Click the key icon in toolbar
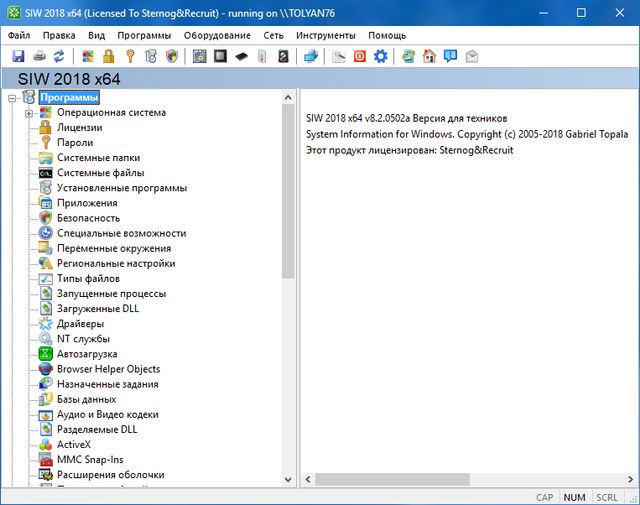The width and height of the screenshot is (640, 505). tap(130, 56)
